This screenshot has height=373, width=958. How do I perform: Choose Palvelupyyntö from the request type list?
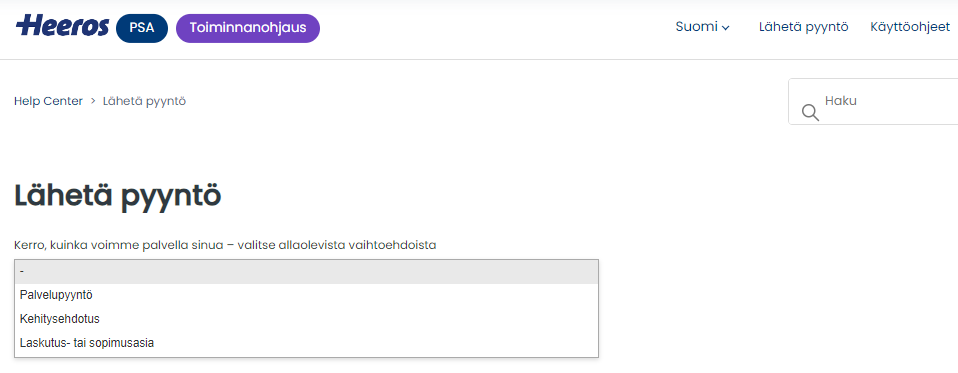point(306,295)
